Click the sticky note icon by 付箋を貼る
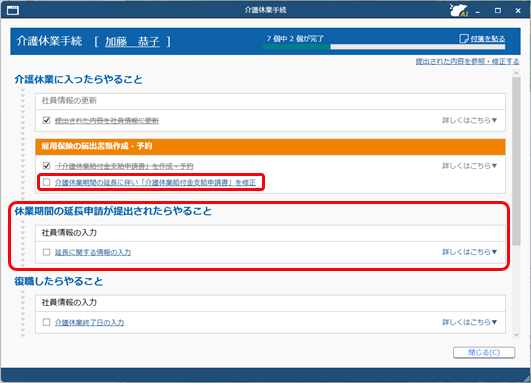This screenshot has width=531, height=383. [x=463, y=39]
